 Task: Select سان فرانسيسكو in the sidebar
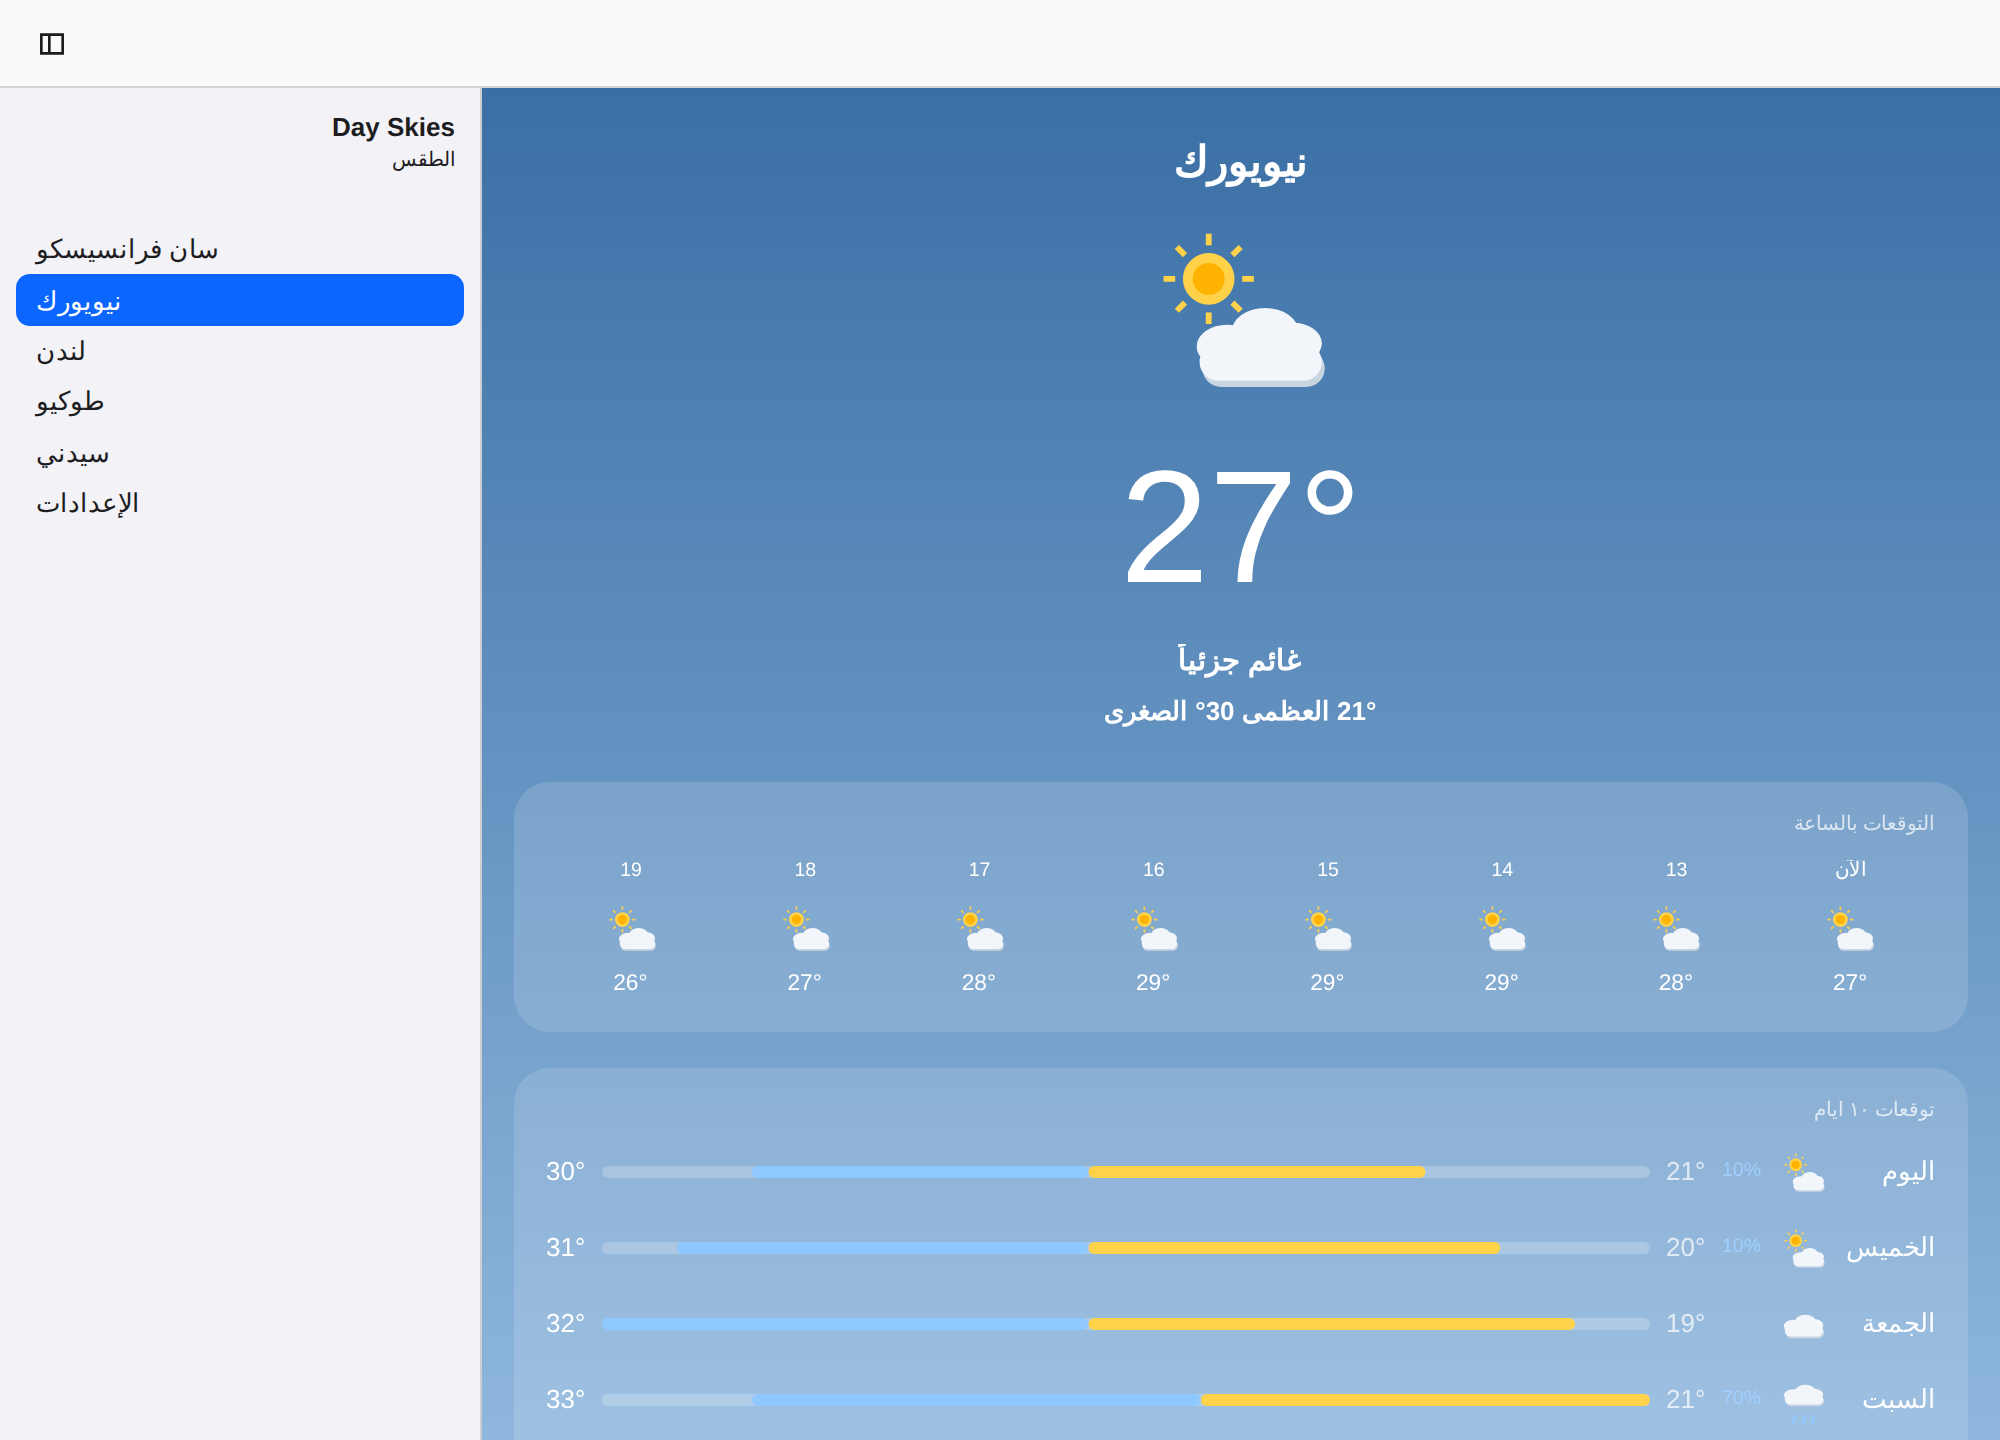[240, 249]
